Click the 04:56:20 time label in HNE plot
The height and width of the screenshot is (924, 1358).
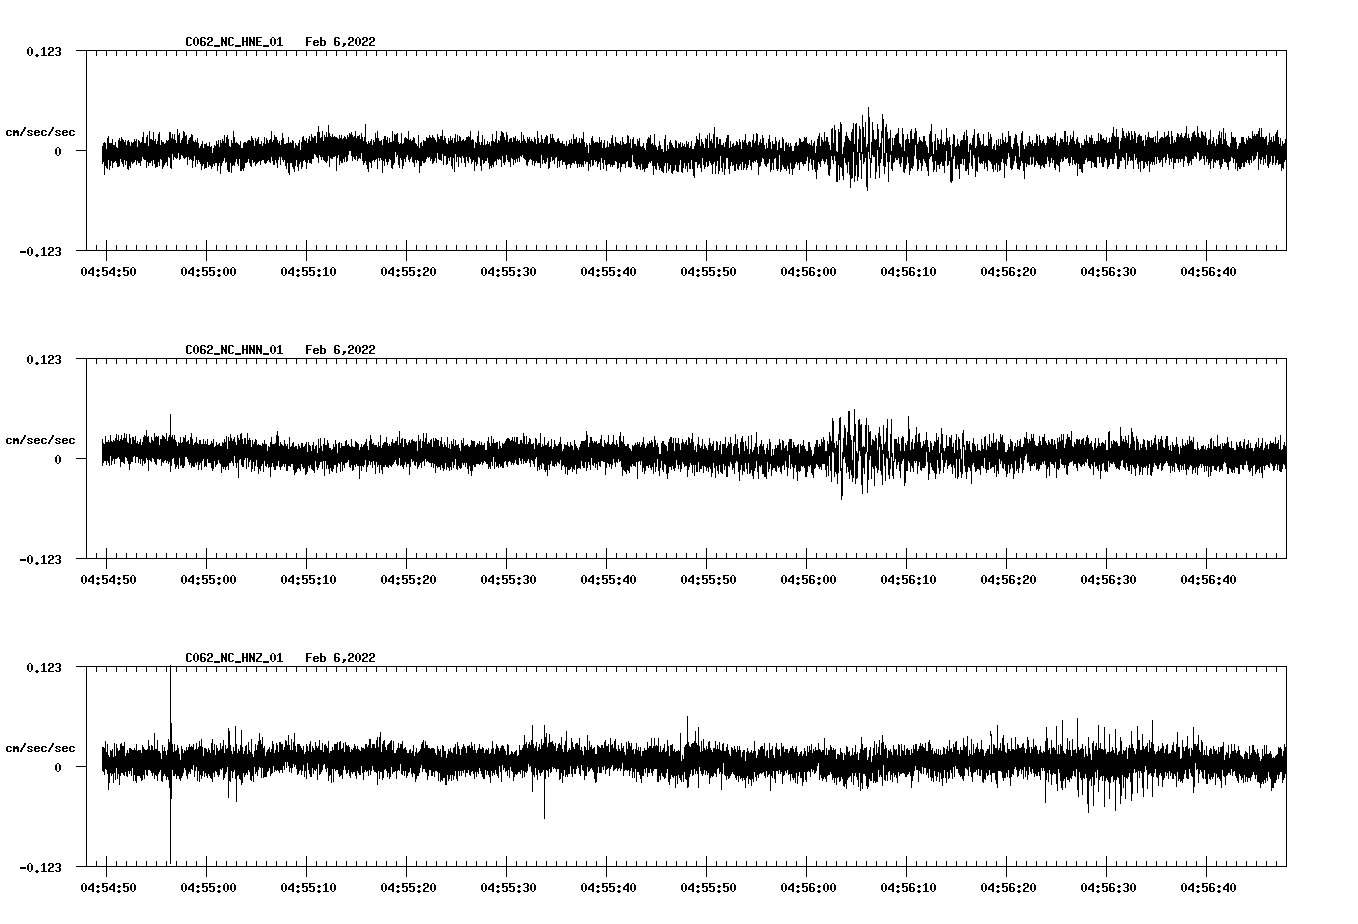[1008, 271]
